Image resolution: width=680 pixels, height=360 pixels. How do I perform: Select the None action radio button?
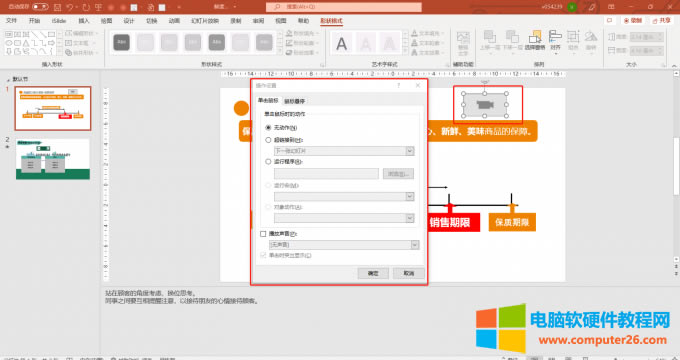268,128
